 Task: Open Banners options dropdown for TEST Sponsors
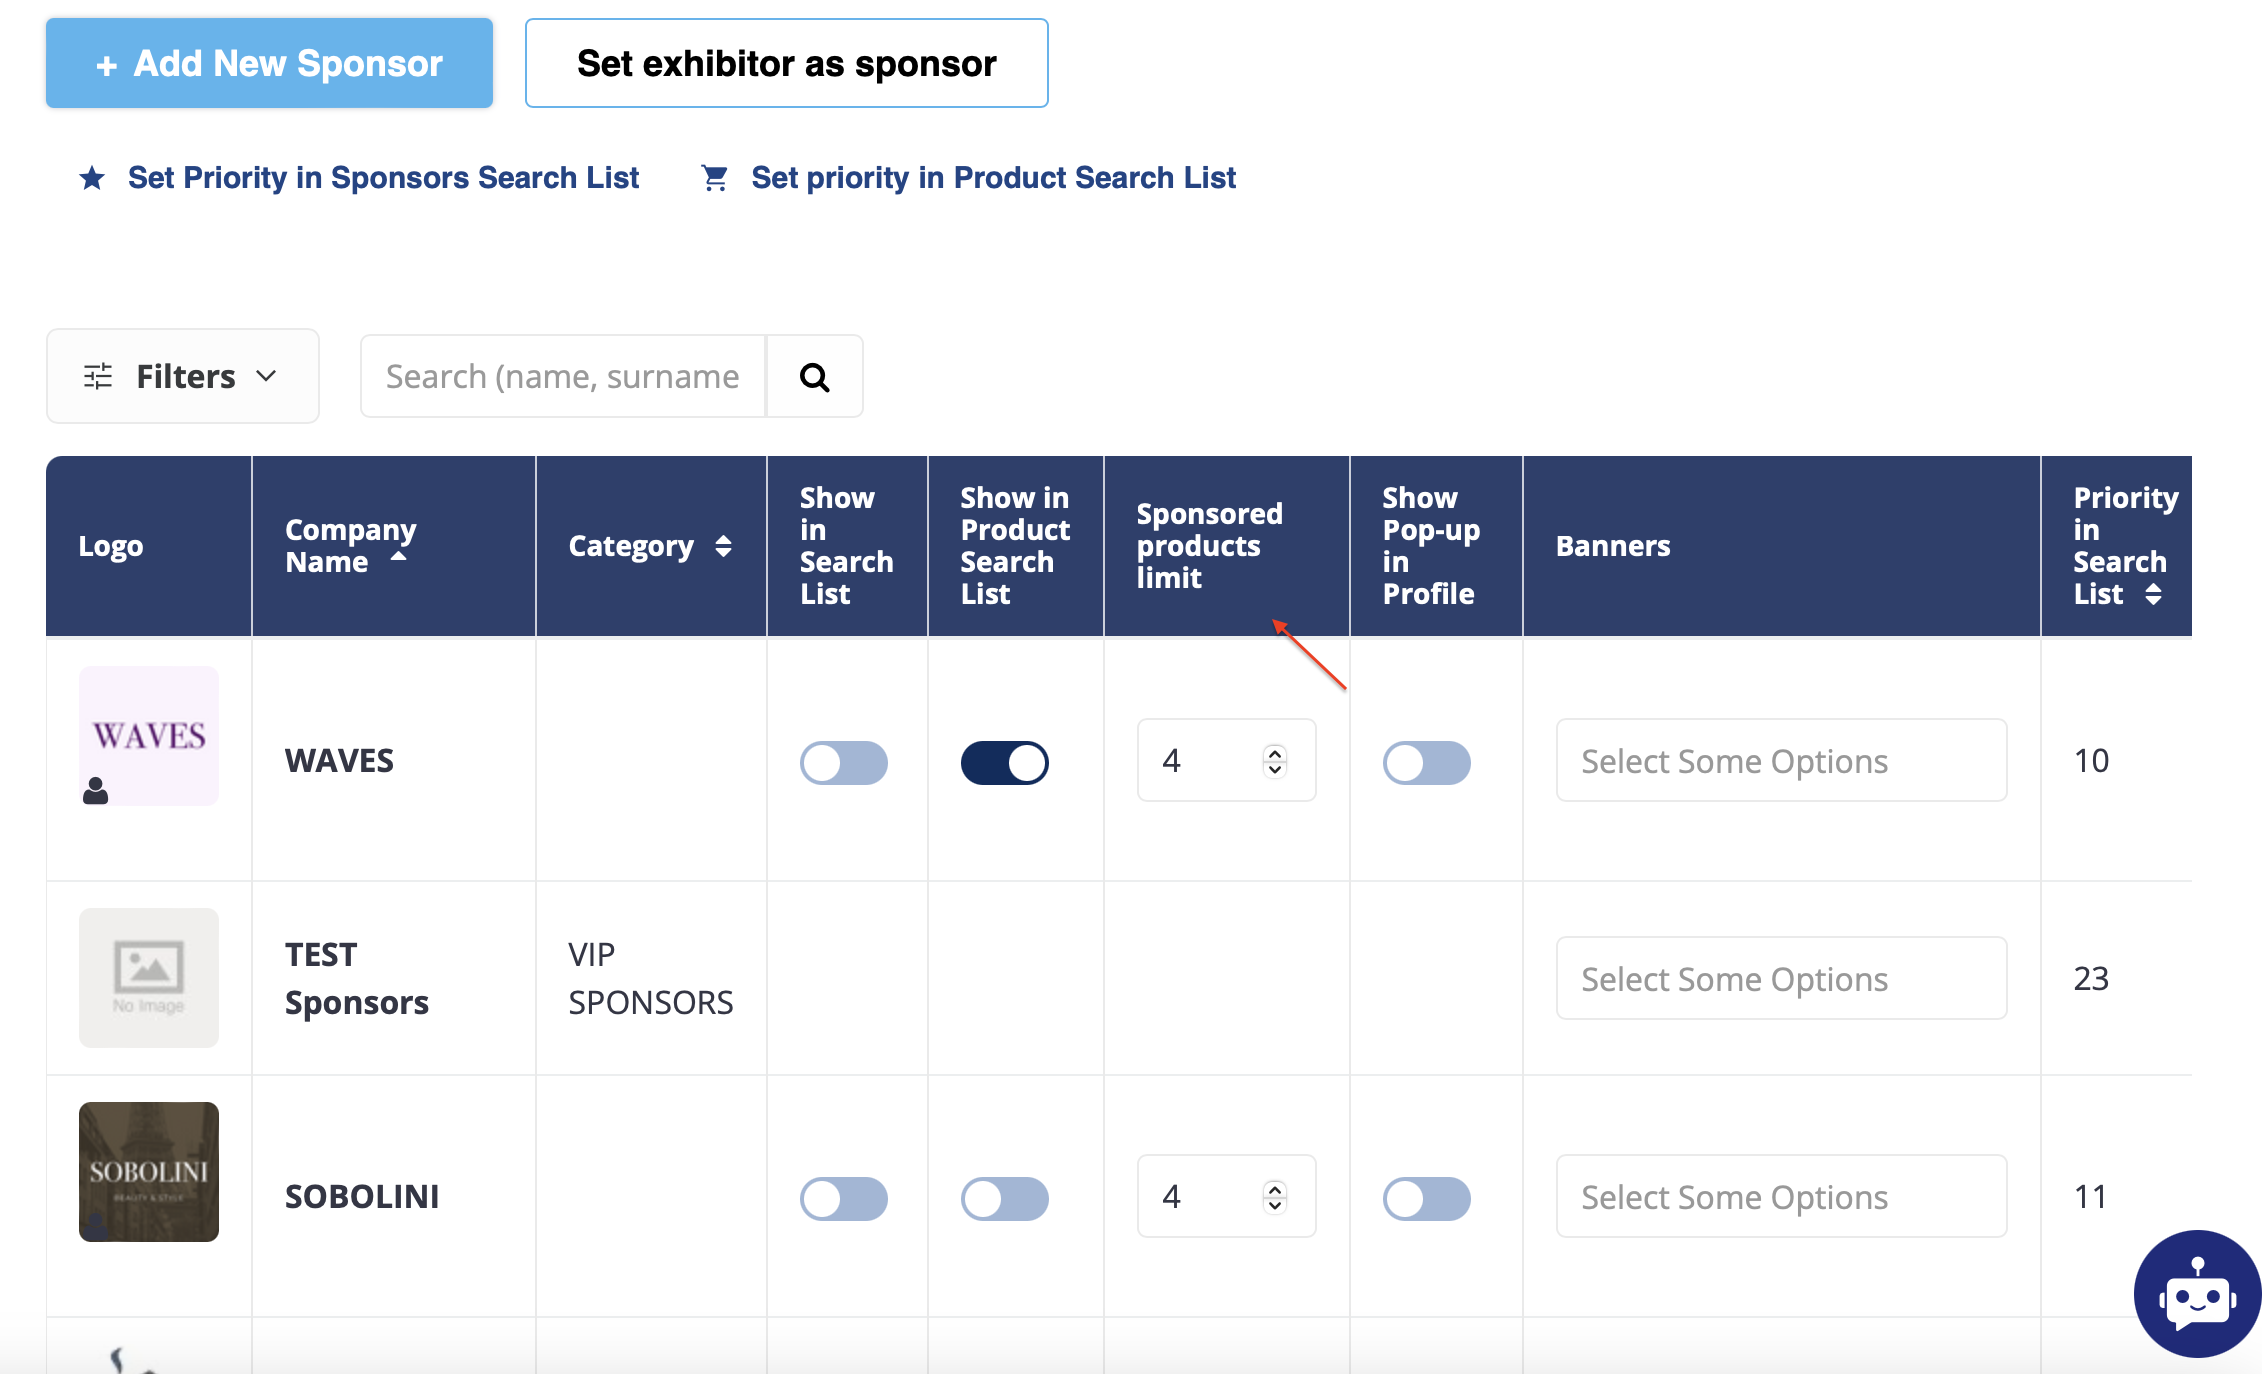pos(1780,979)
